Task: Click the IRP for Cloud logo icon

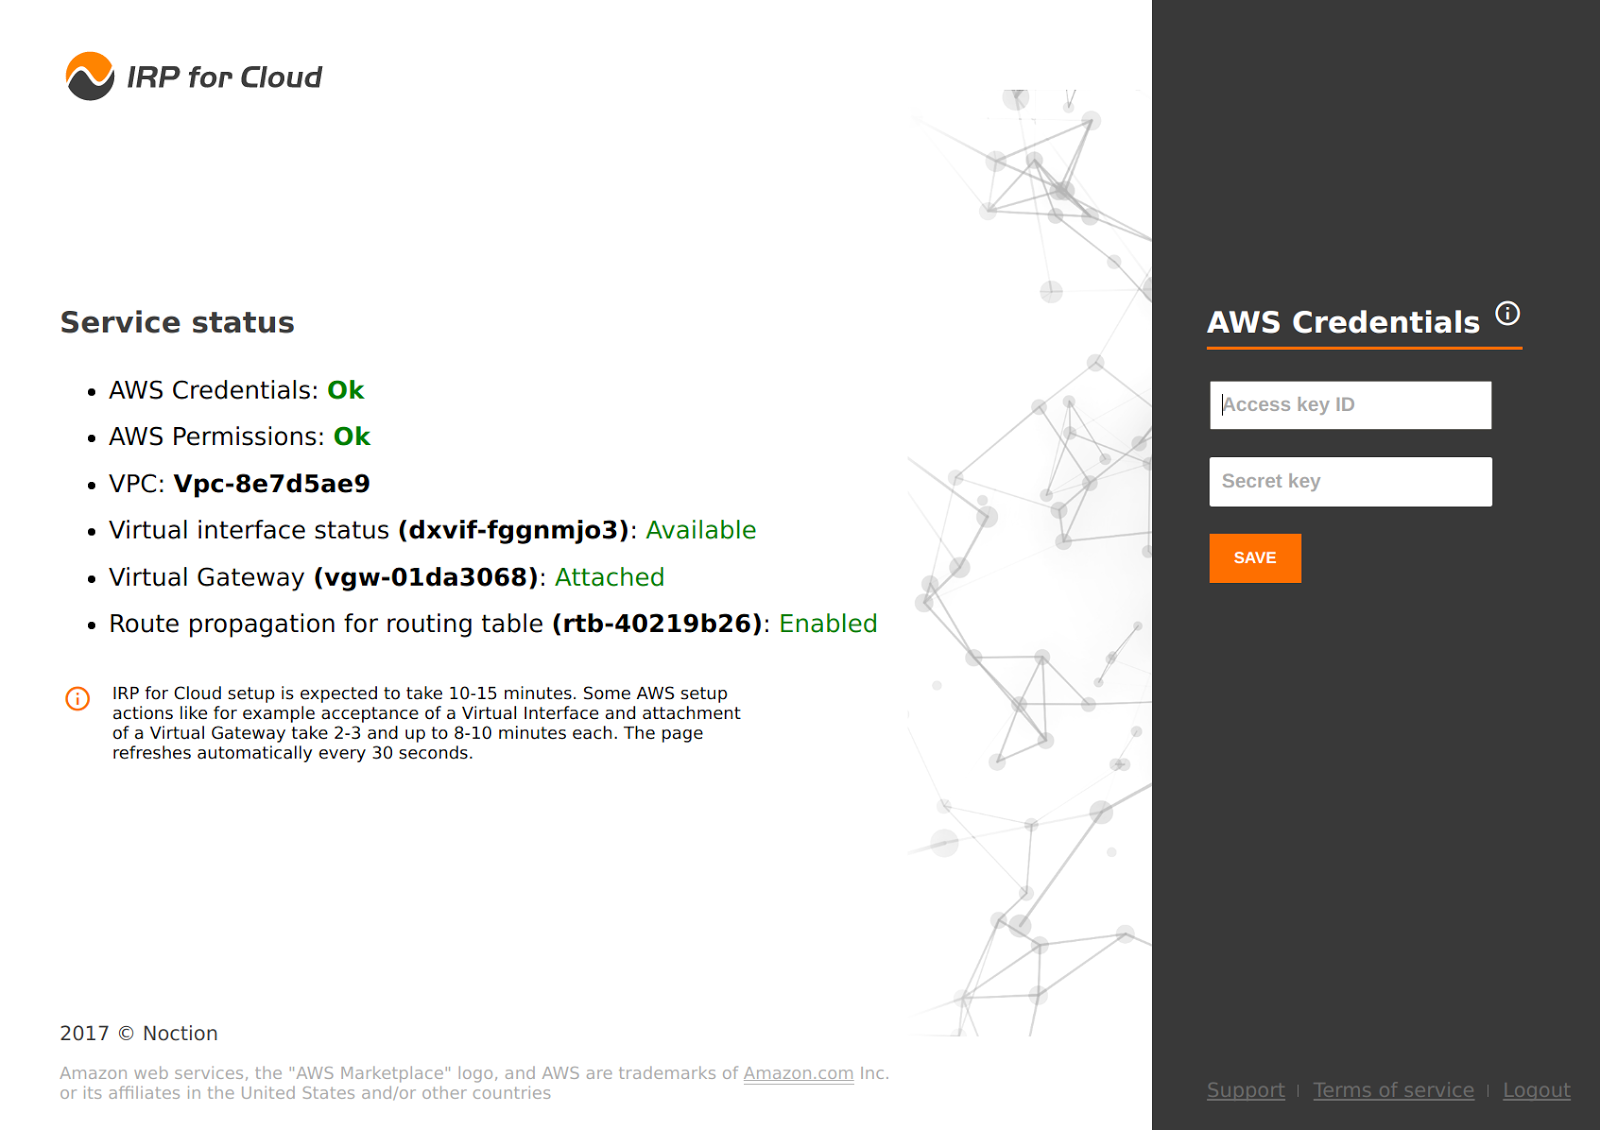Action: coord(89,75)
